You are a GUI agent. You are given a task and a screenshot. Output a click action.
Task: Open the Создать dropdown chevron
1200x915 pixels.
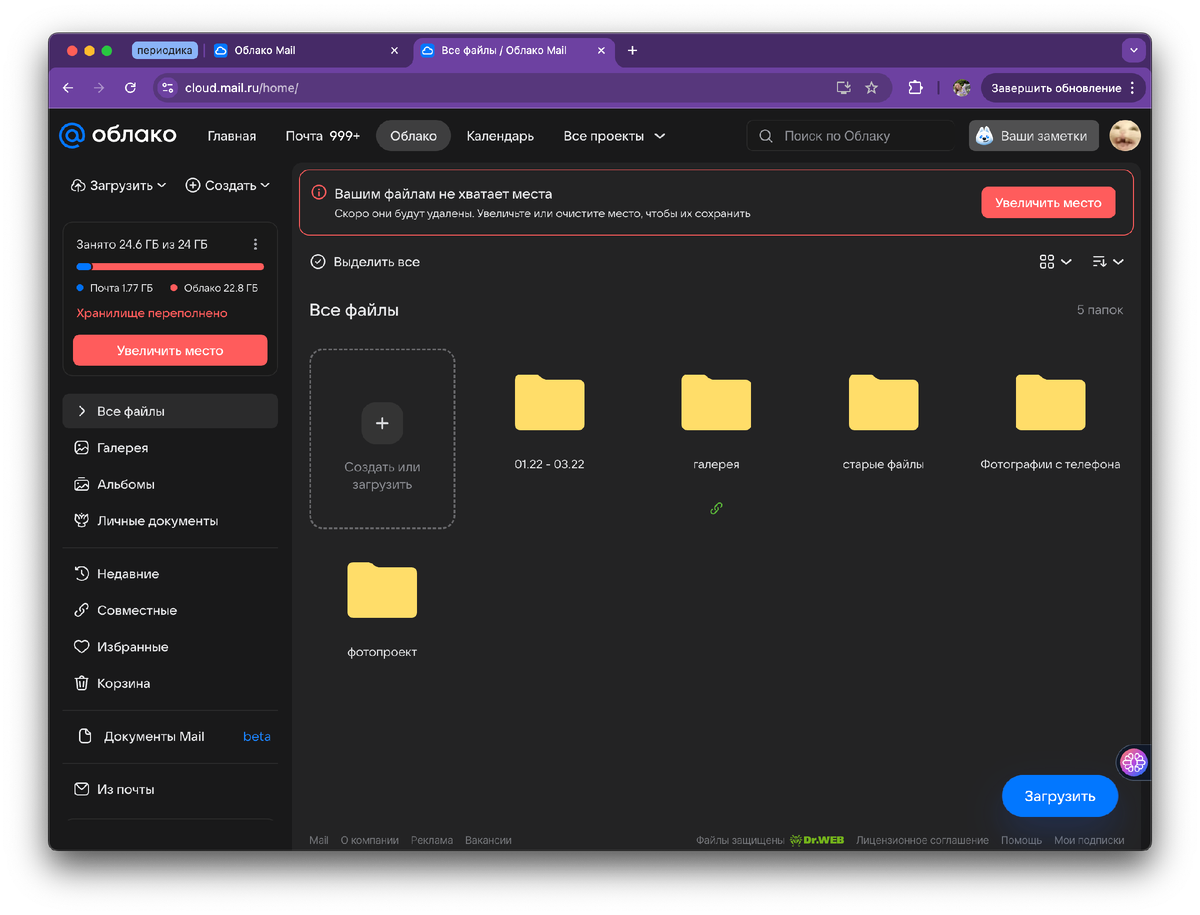pyautogui.click(x=266, y=185)
